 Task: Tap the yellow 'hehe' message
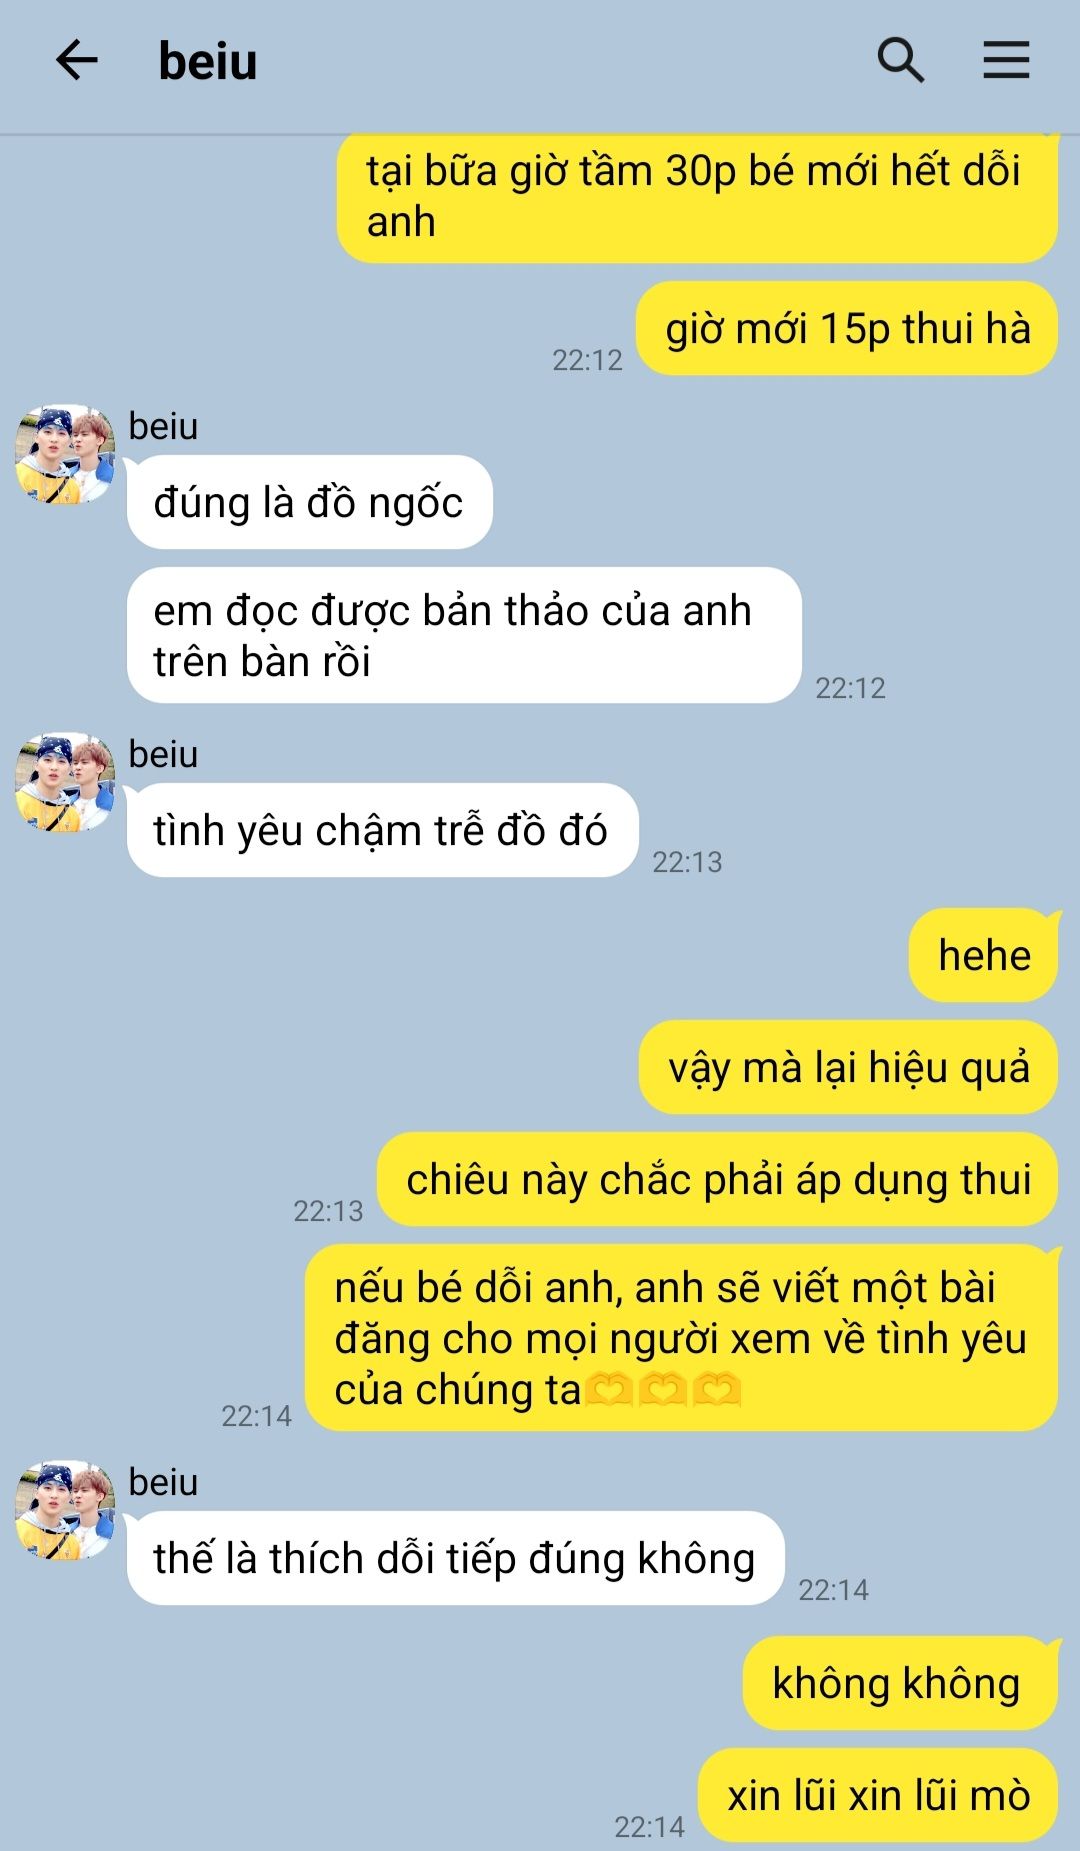(x=983, y=955)
